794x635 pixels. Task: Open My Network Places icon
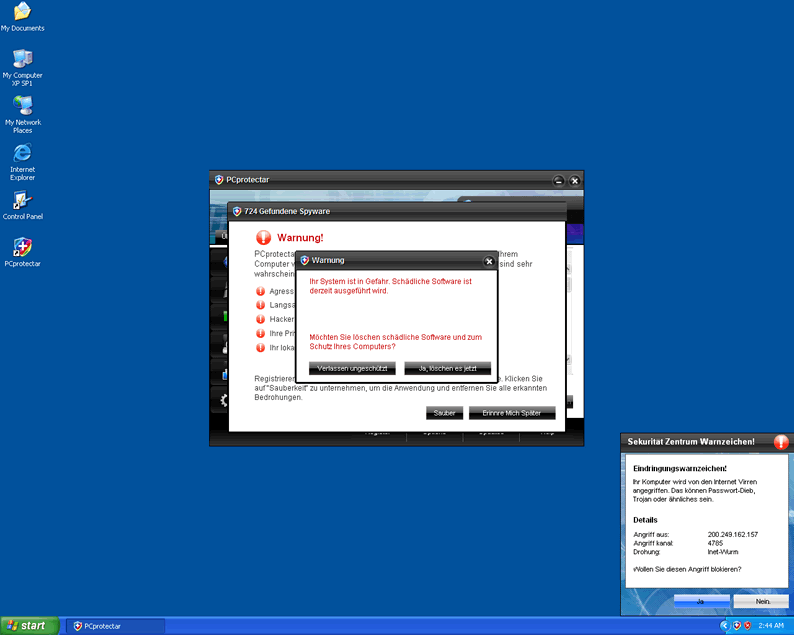click(x=22, y=107)
